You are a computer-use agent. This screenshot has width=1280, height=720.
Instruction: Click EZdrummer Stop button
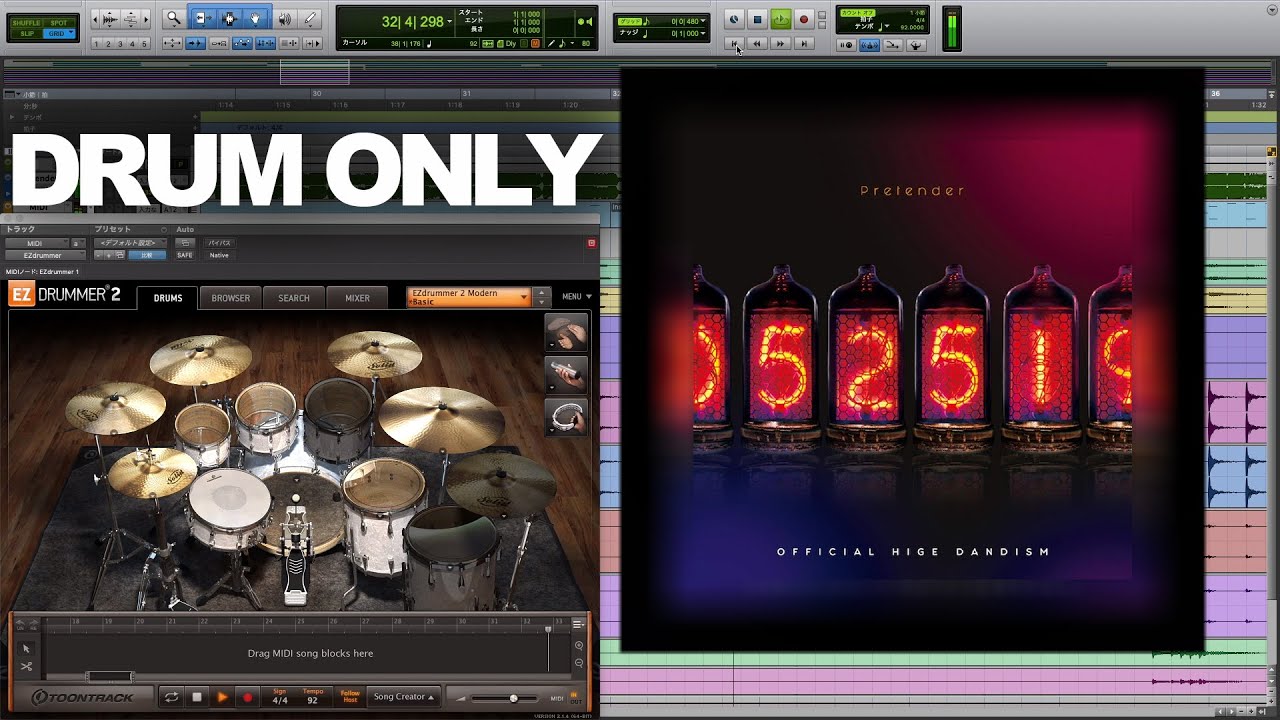tap(197, 697)
